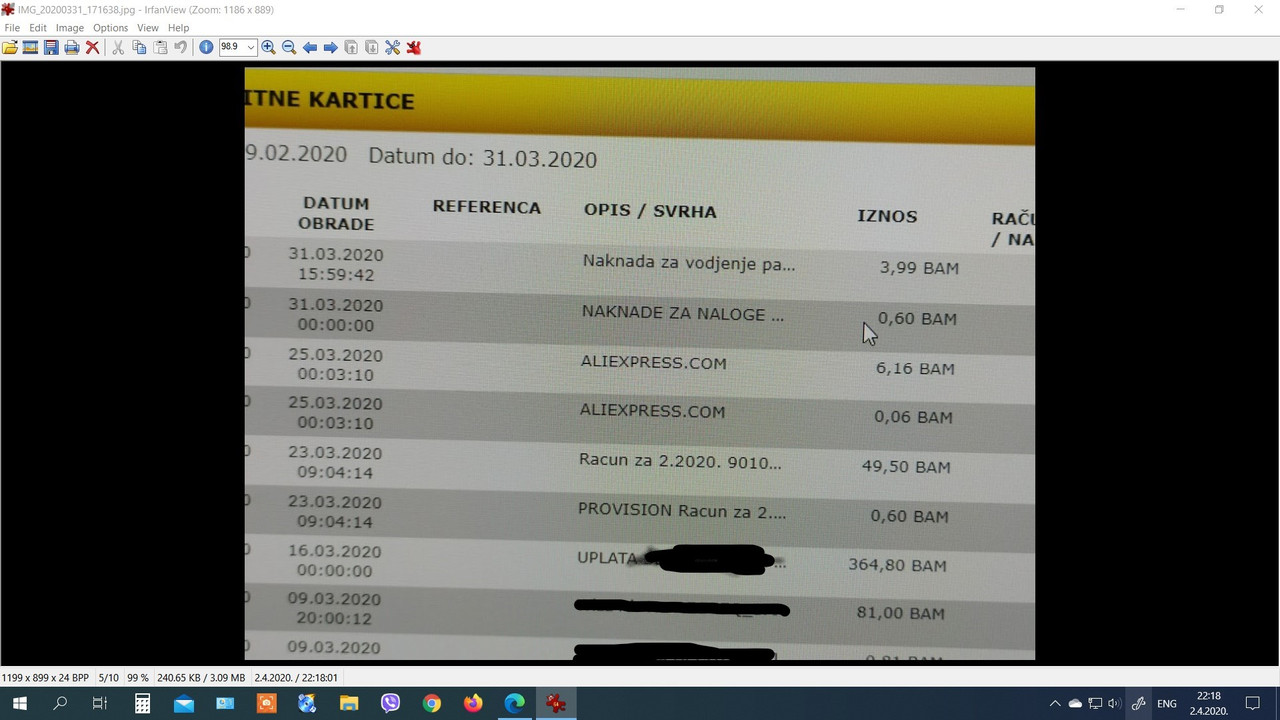This screenshot has height=720, width=1280.
Task: Click the Zoom Out magnifier icon
Action: [x=289, y=47]
